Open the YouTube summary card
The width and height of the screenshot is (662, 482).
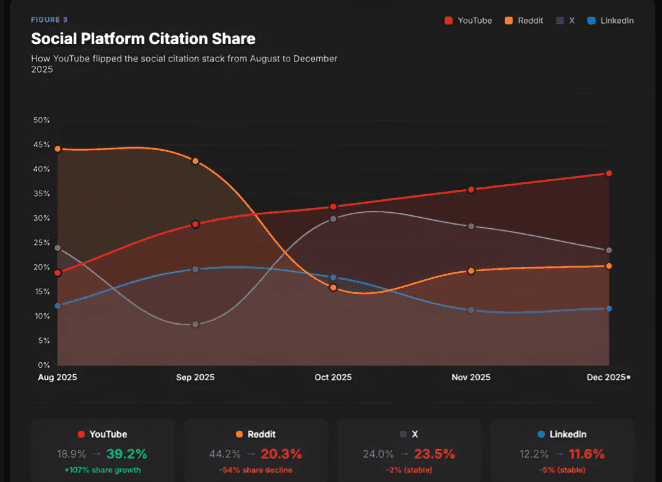103,451
